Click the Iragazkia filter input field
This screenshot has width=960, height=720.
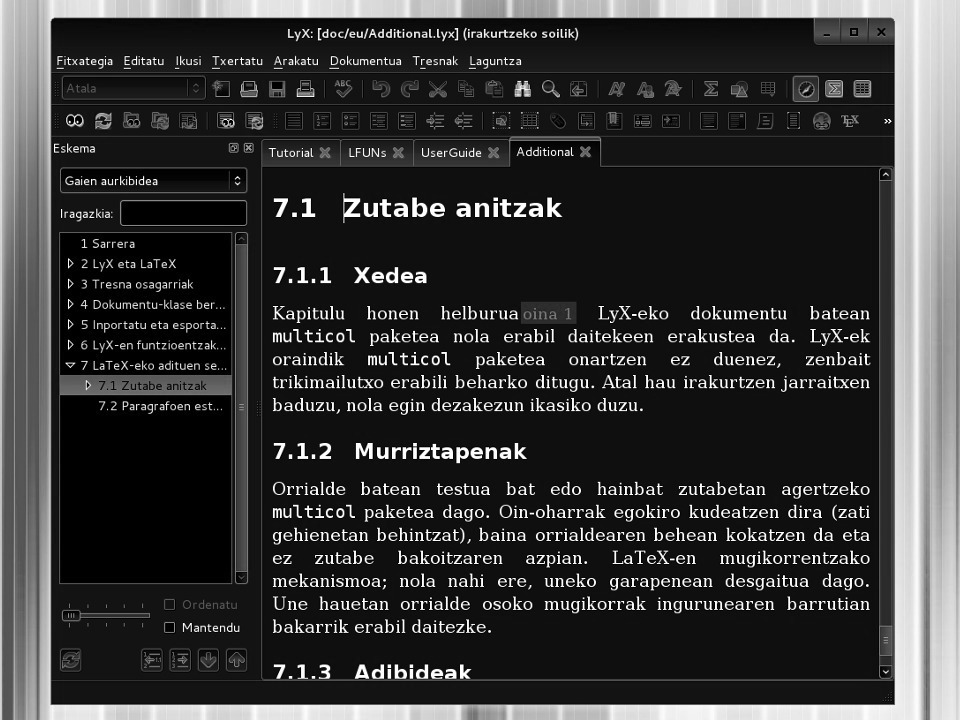(x=184, y=214)
